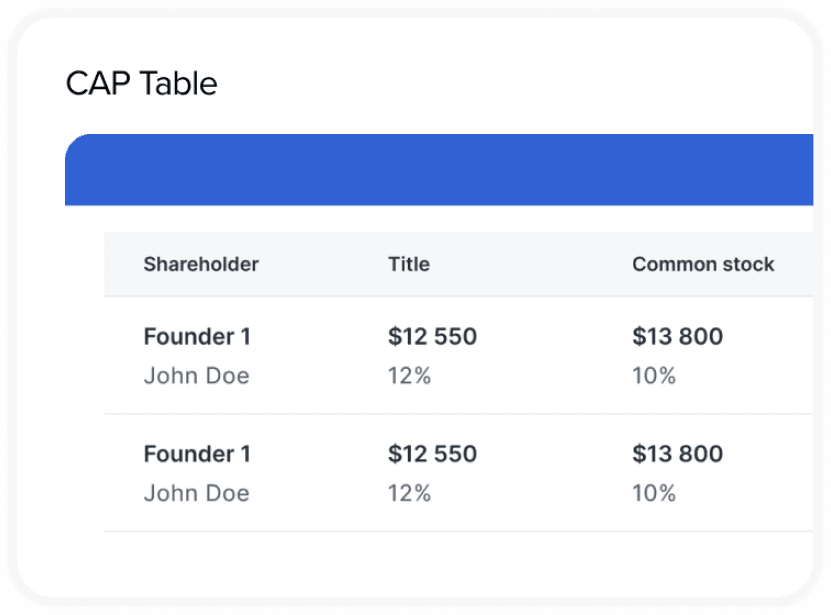Screen dimensions: 831x615
Task: Click John Doe in the second row
Action: pyautogui.click(x=196, y=493)
